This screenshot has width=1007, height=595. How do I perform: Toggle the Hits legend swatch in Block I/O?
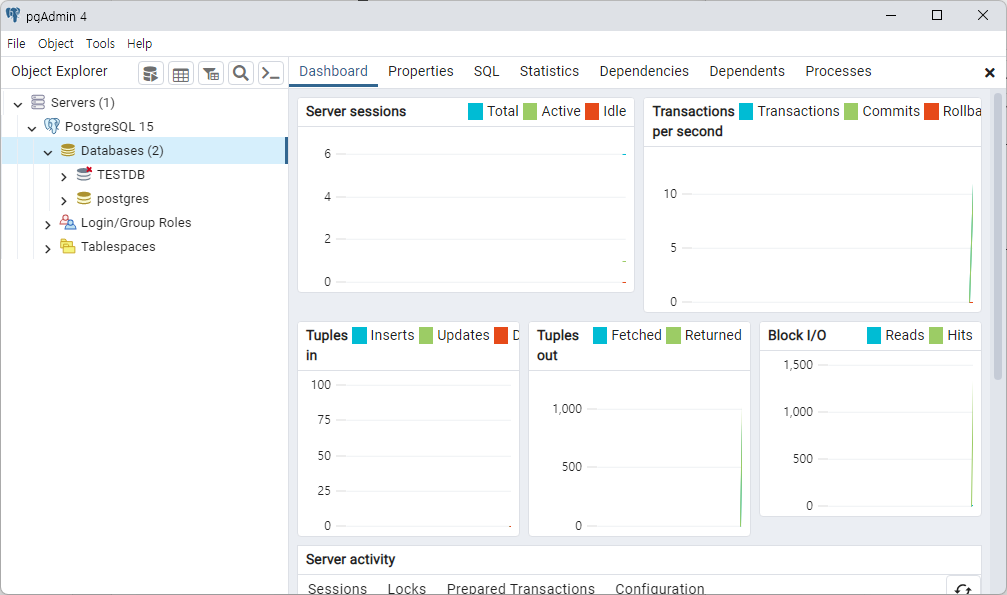point(936,335)
